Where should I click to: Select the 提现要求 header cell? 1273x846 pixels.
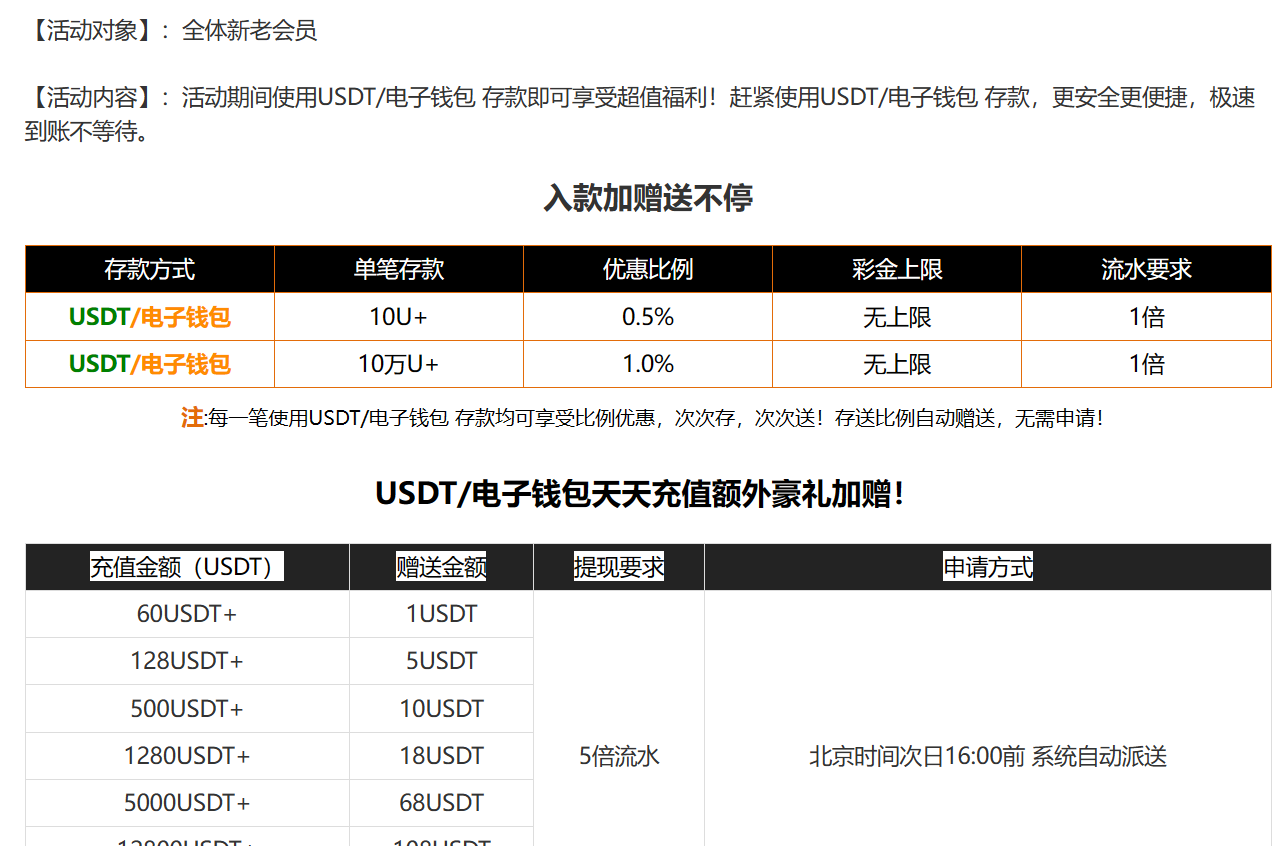point(619,567)
